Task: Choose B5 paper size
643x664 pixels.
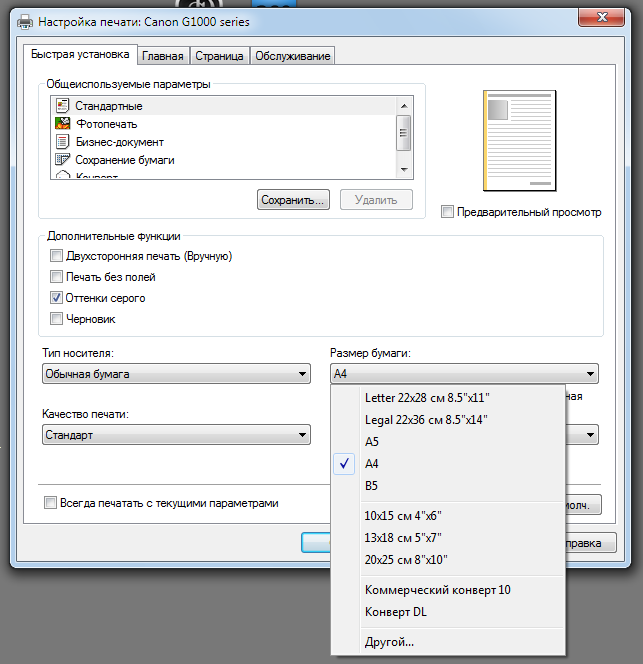Action: point(448,486)
